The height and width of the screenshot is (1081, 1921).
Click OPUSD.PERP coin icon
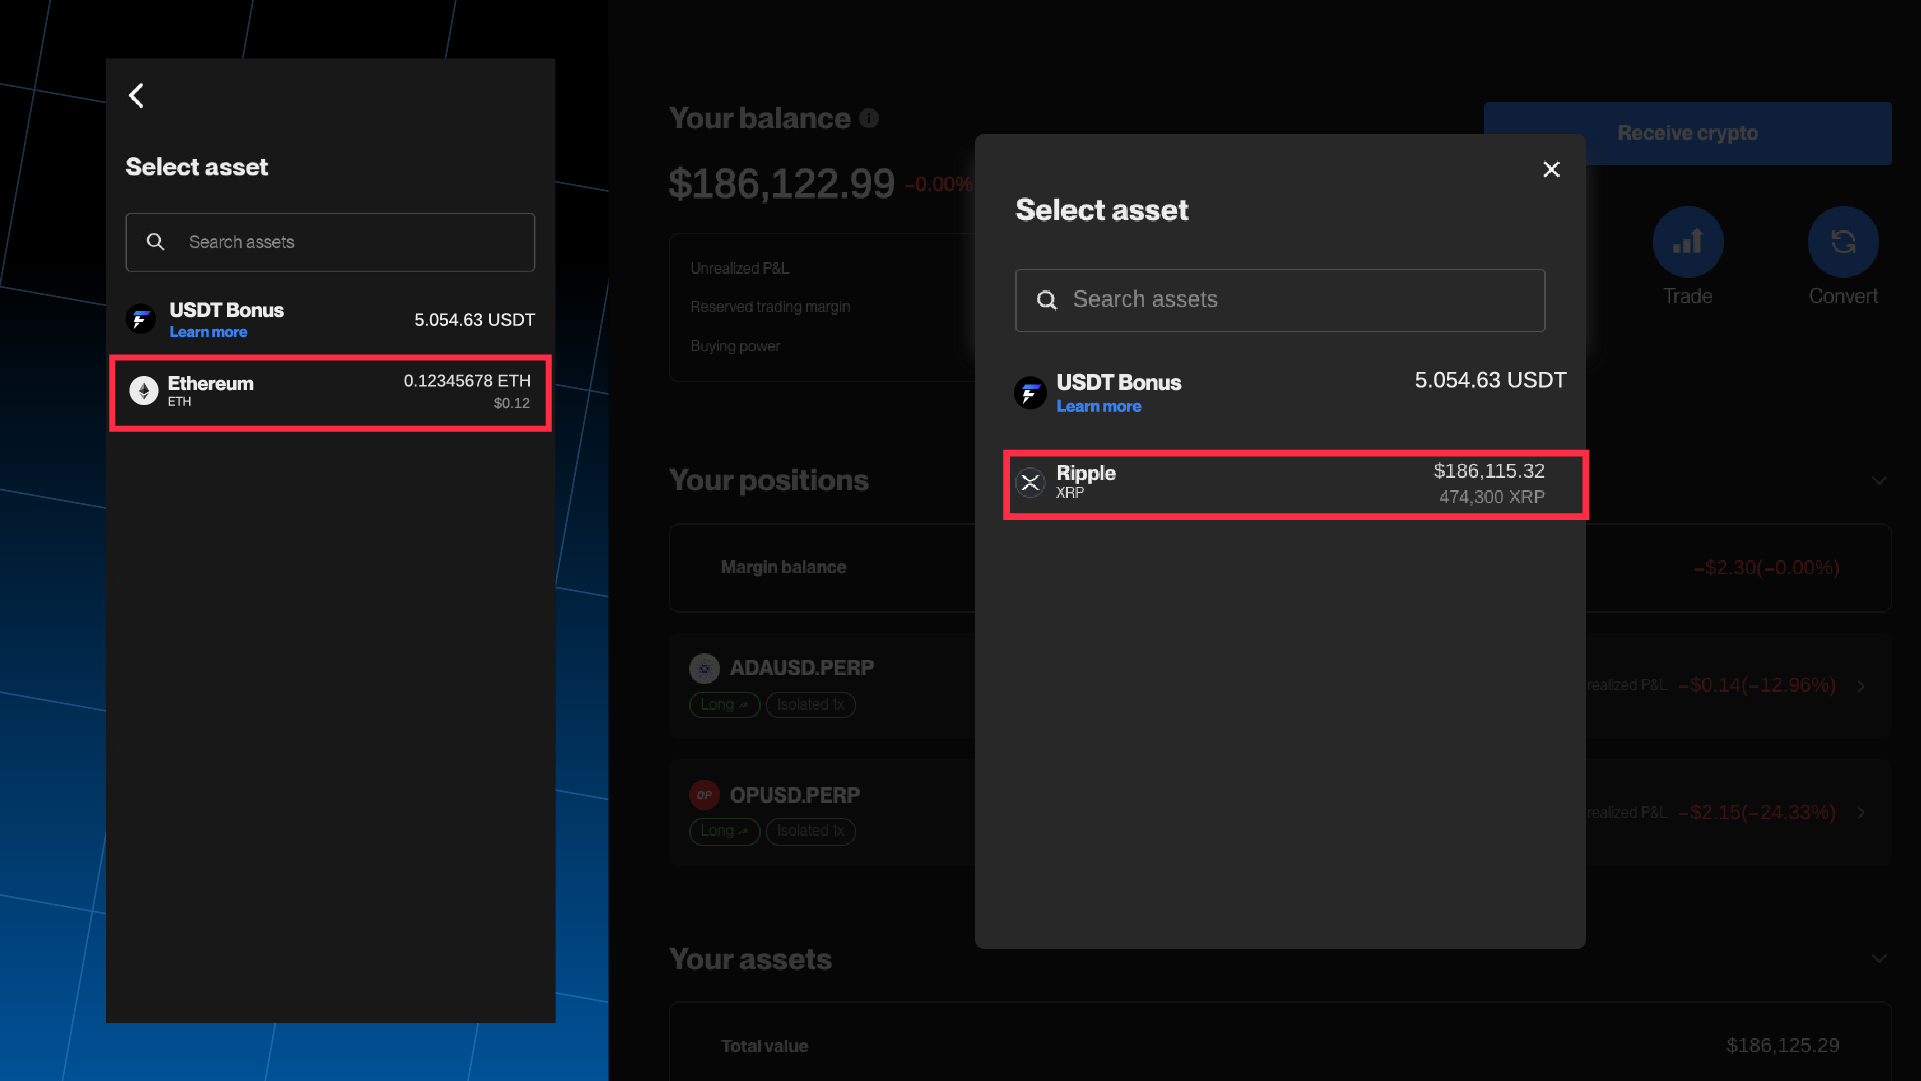pyautogui.click(x=704, y=795)
